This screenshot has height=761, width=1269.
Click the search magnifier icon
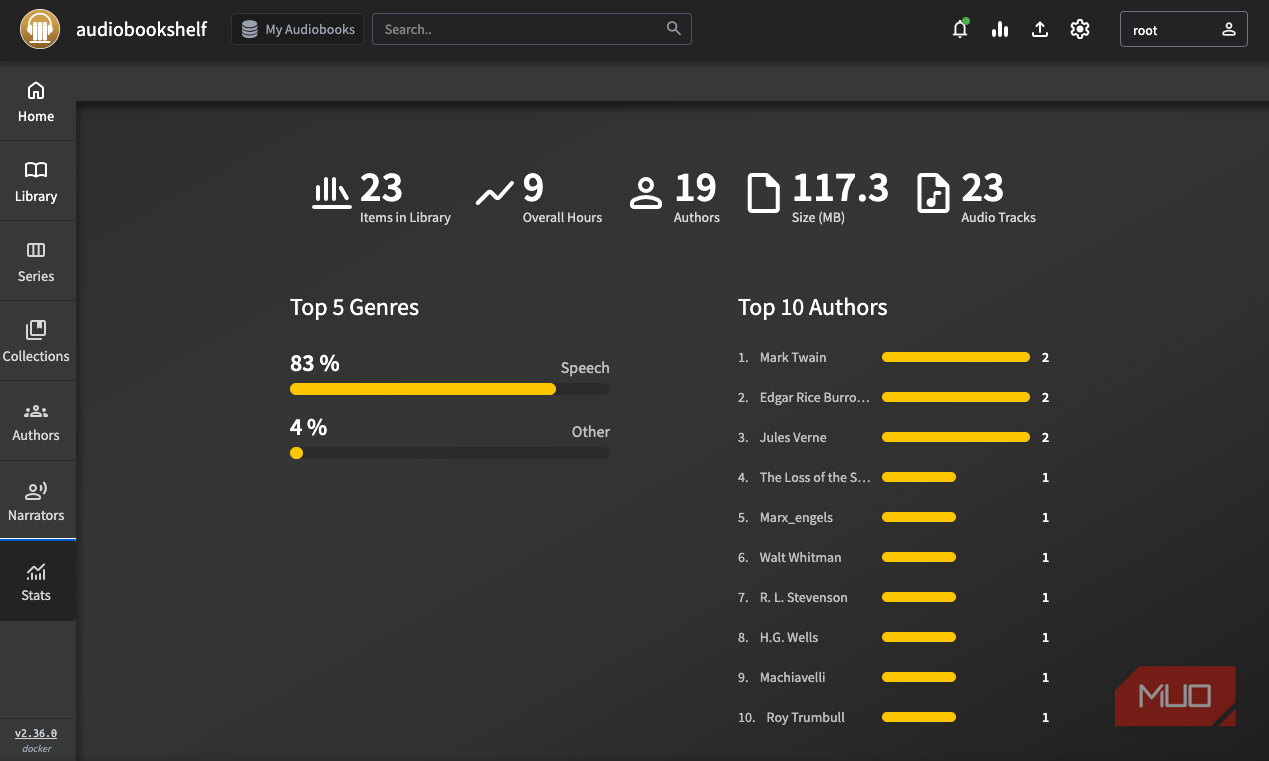tap(674, 28)
